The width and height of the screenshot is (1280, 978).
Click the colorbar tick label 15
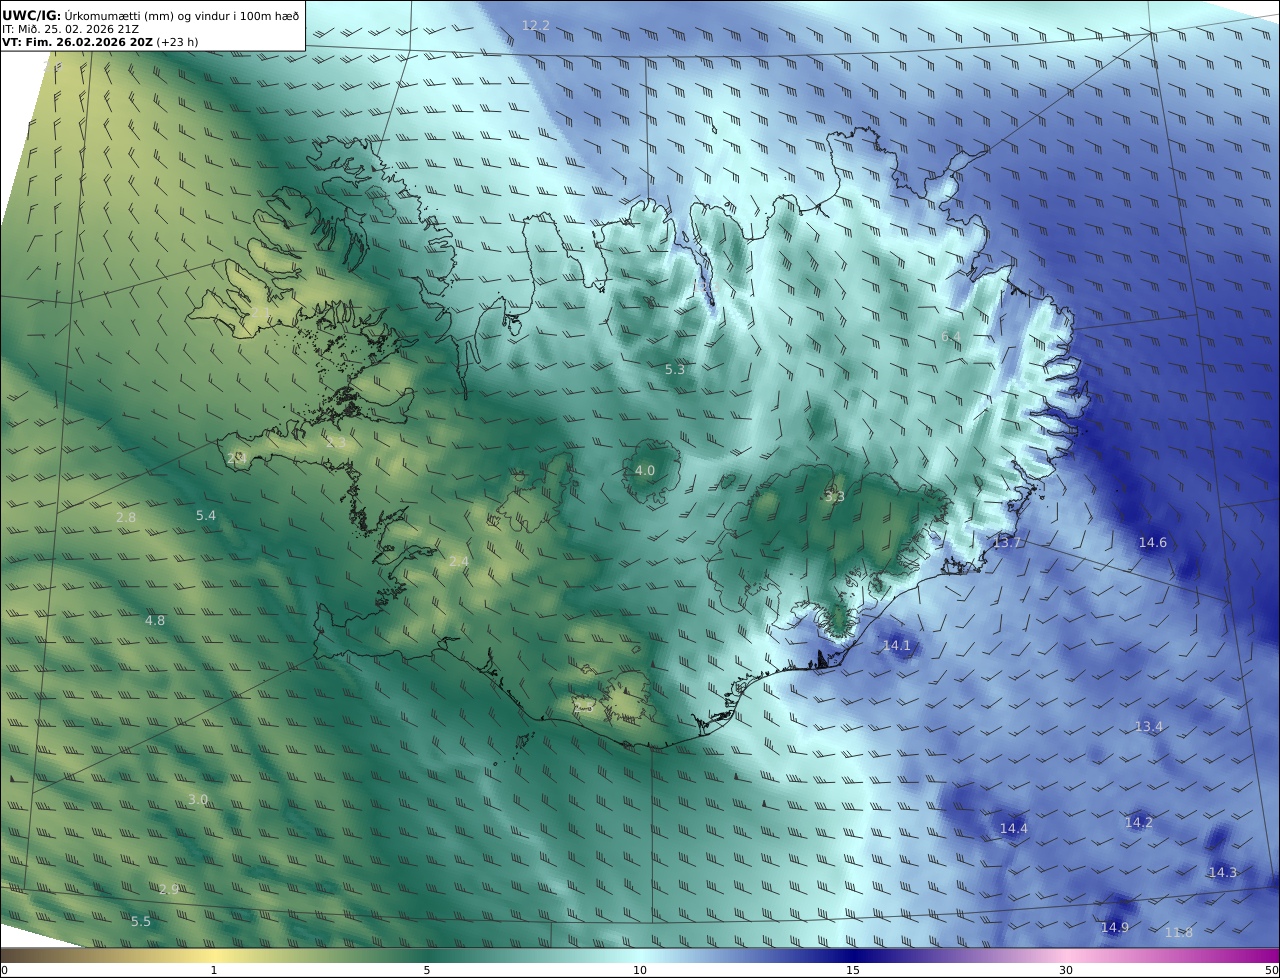click(x=853, y=970)
